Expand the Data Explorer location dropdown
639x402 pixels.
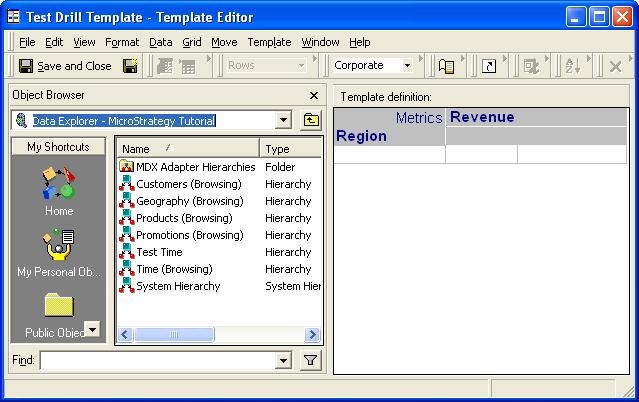(x=283, y=121)
